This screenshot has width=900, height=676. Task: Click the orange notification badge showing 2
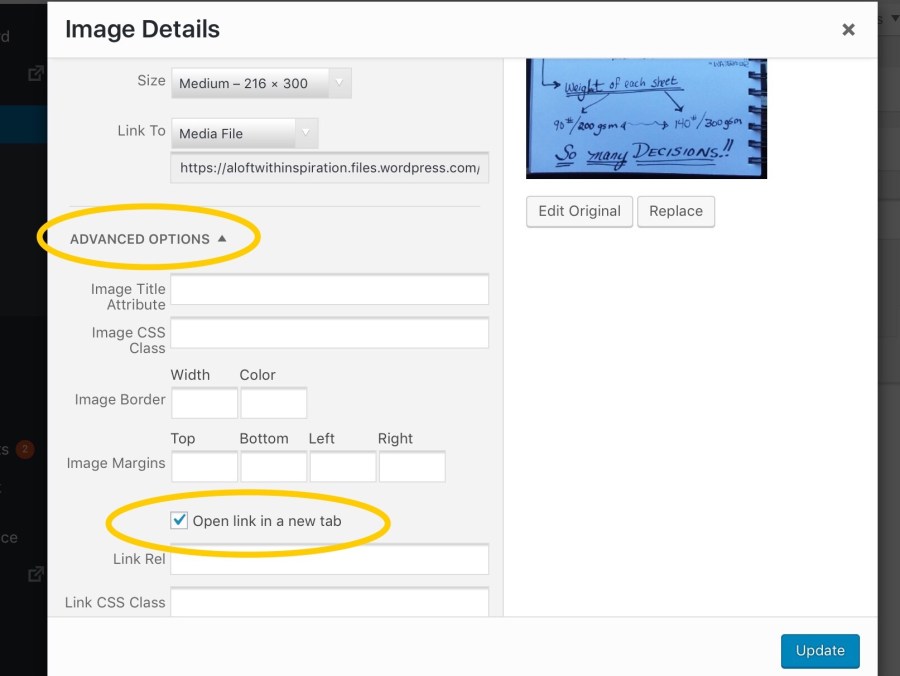25,449
